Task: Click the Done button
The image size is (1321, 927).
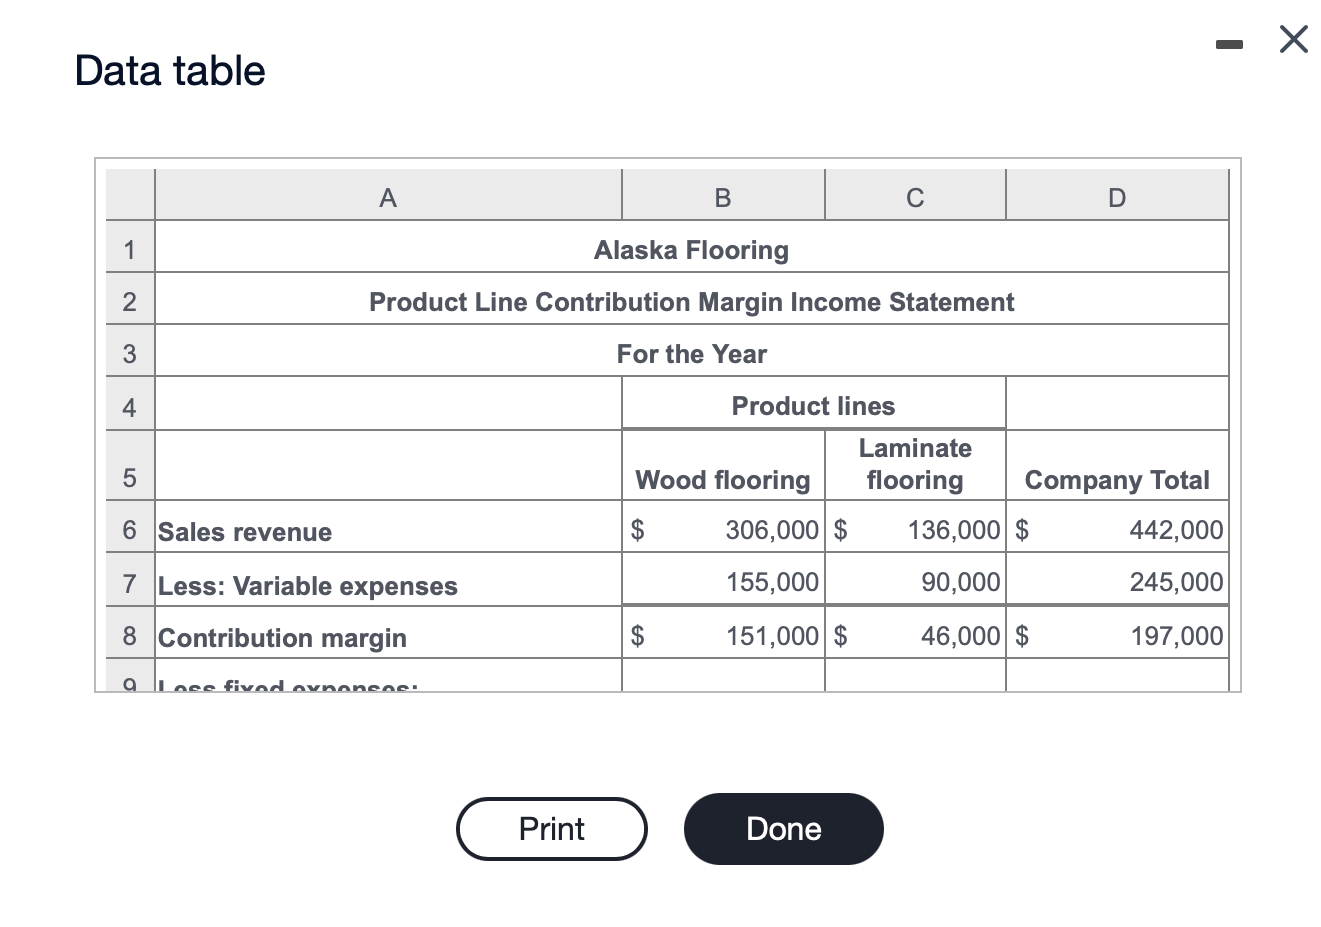Action: 783,828
